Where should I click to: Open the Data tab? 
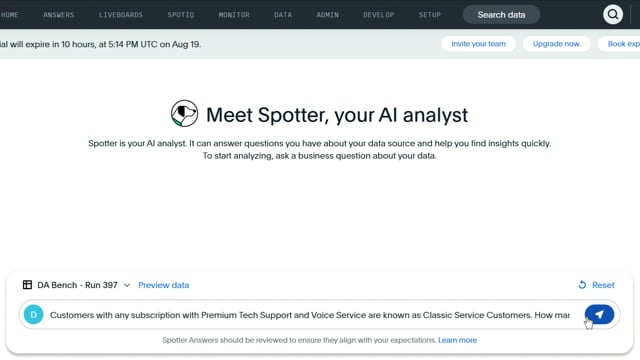pos(283,15)
